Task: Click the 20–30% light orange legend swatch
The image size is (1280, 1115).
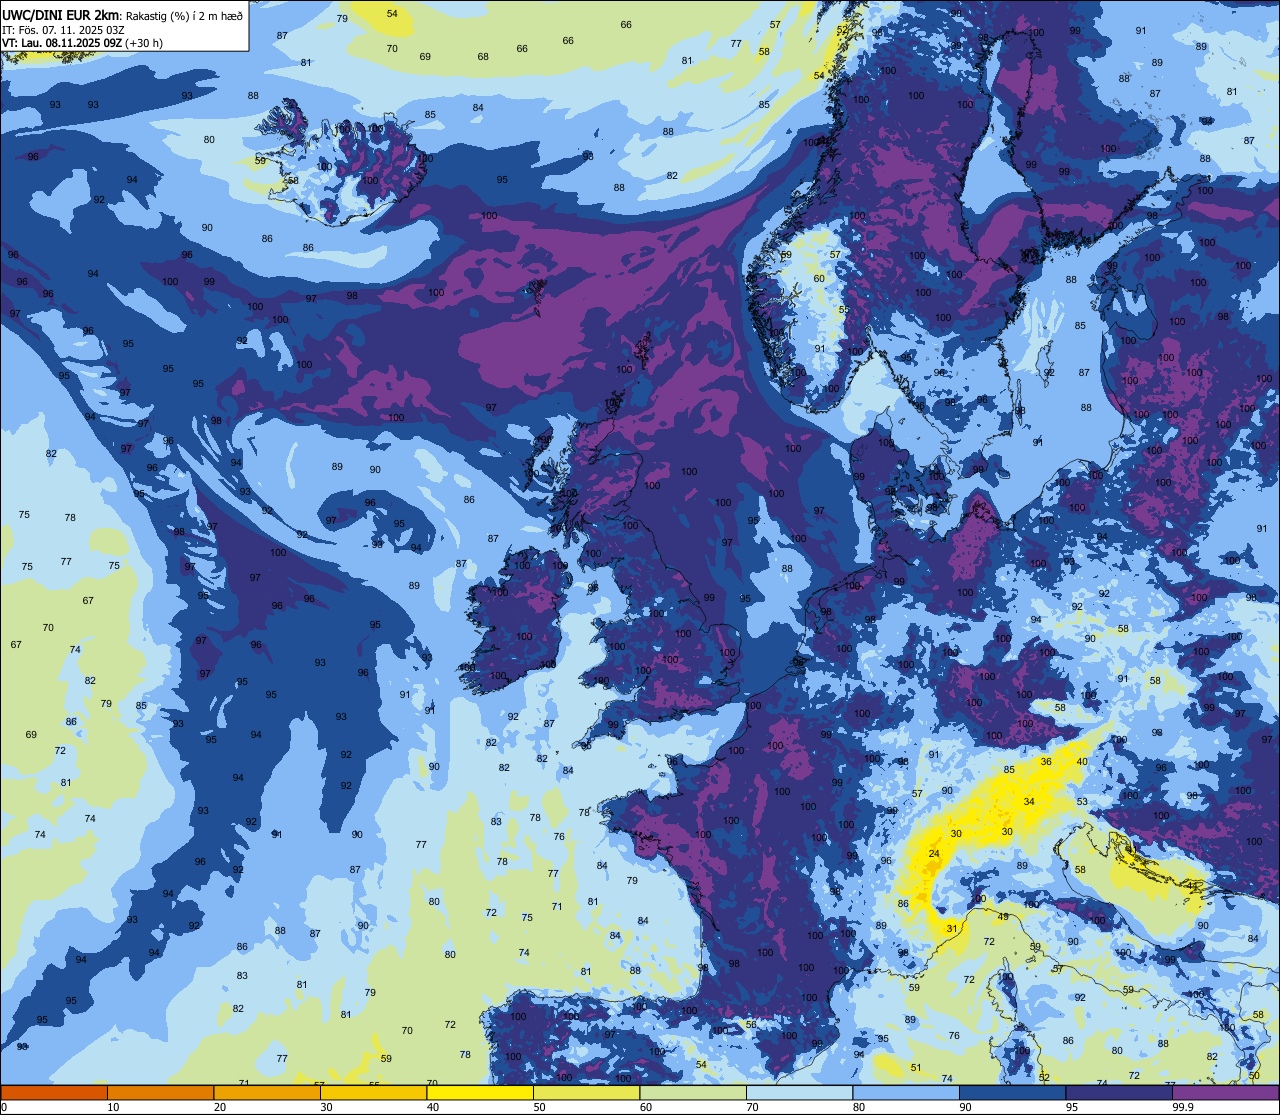Action: pos(267,1092)
